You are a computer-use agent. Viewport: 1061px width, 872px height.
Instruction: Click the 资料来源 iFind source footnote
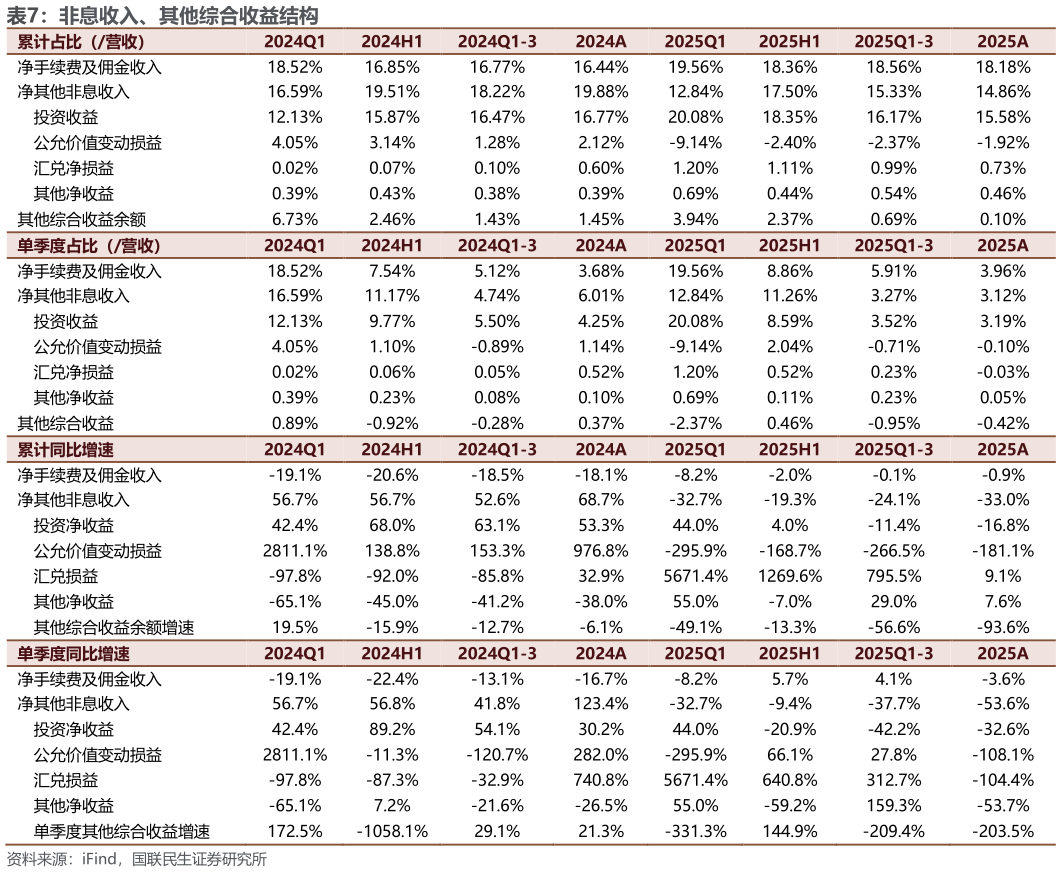pyautogui.click(x=137, y=860)
